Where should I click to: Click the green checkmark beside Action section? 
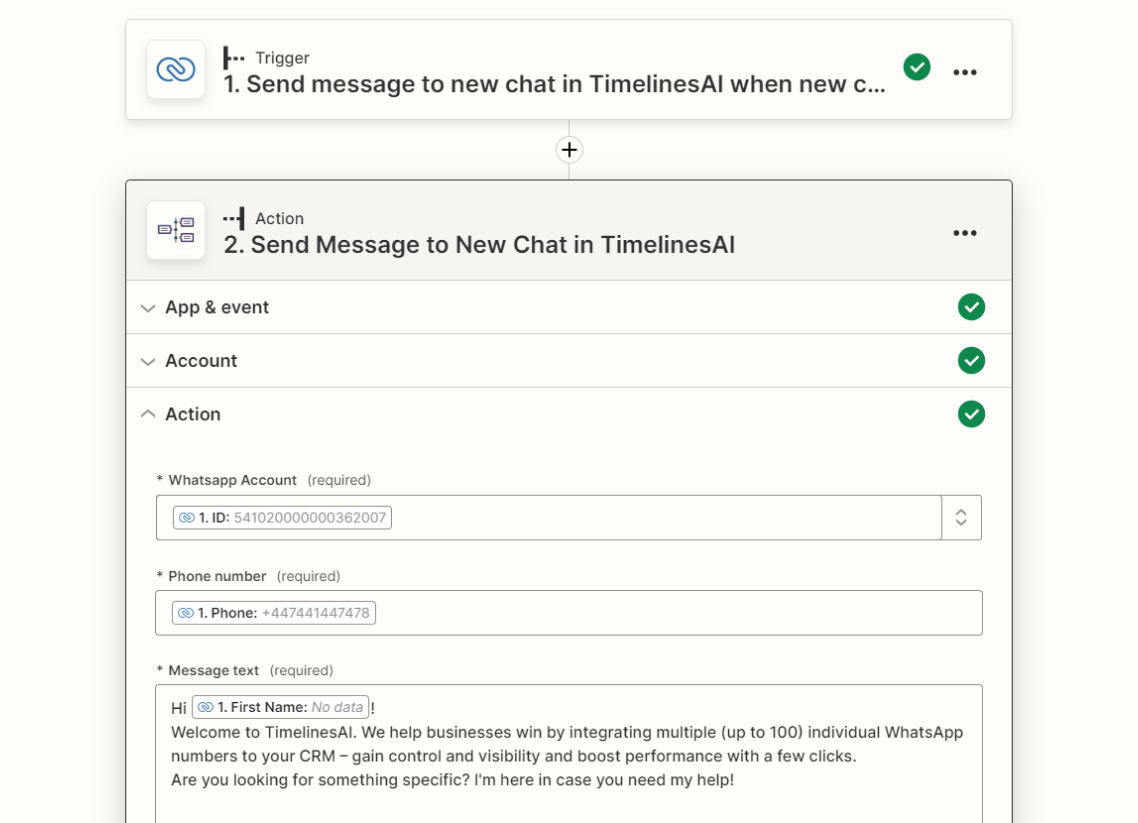click(971, 413)
